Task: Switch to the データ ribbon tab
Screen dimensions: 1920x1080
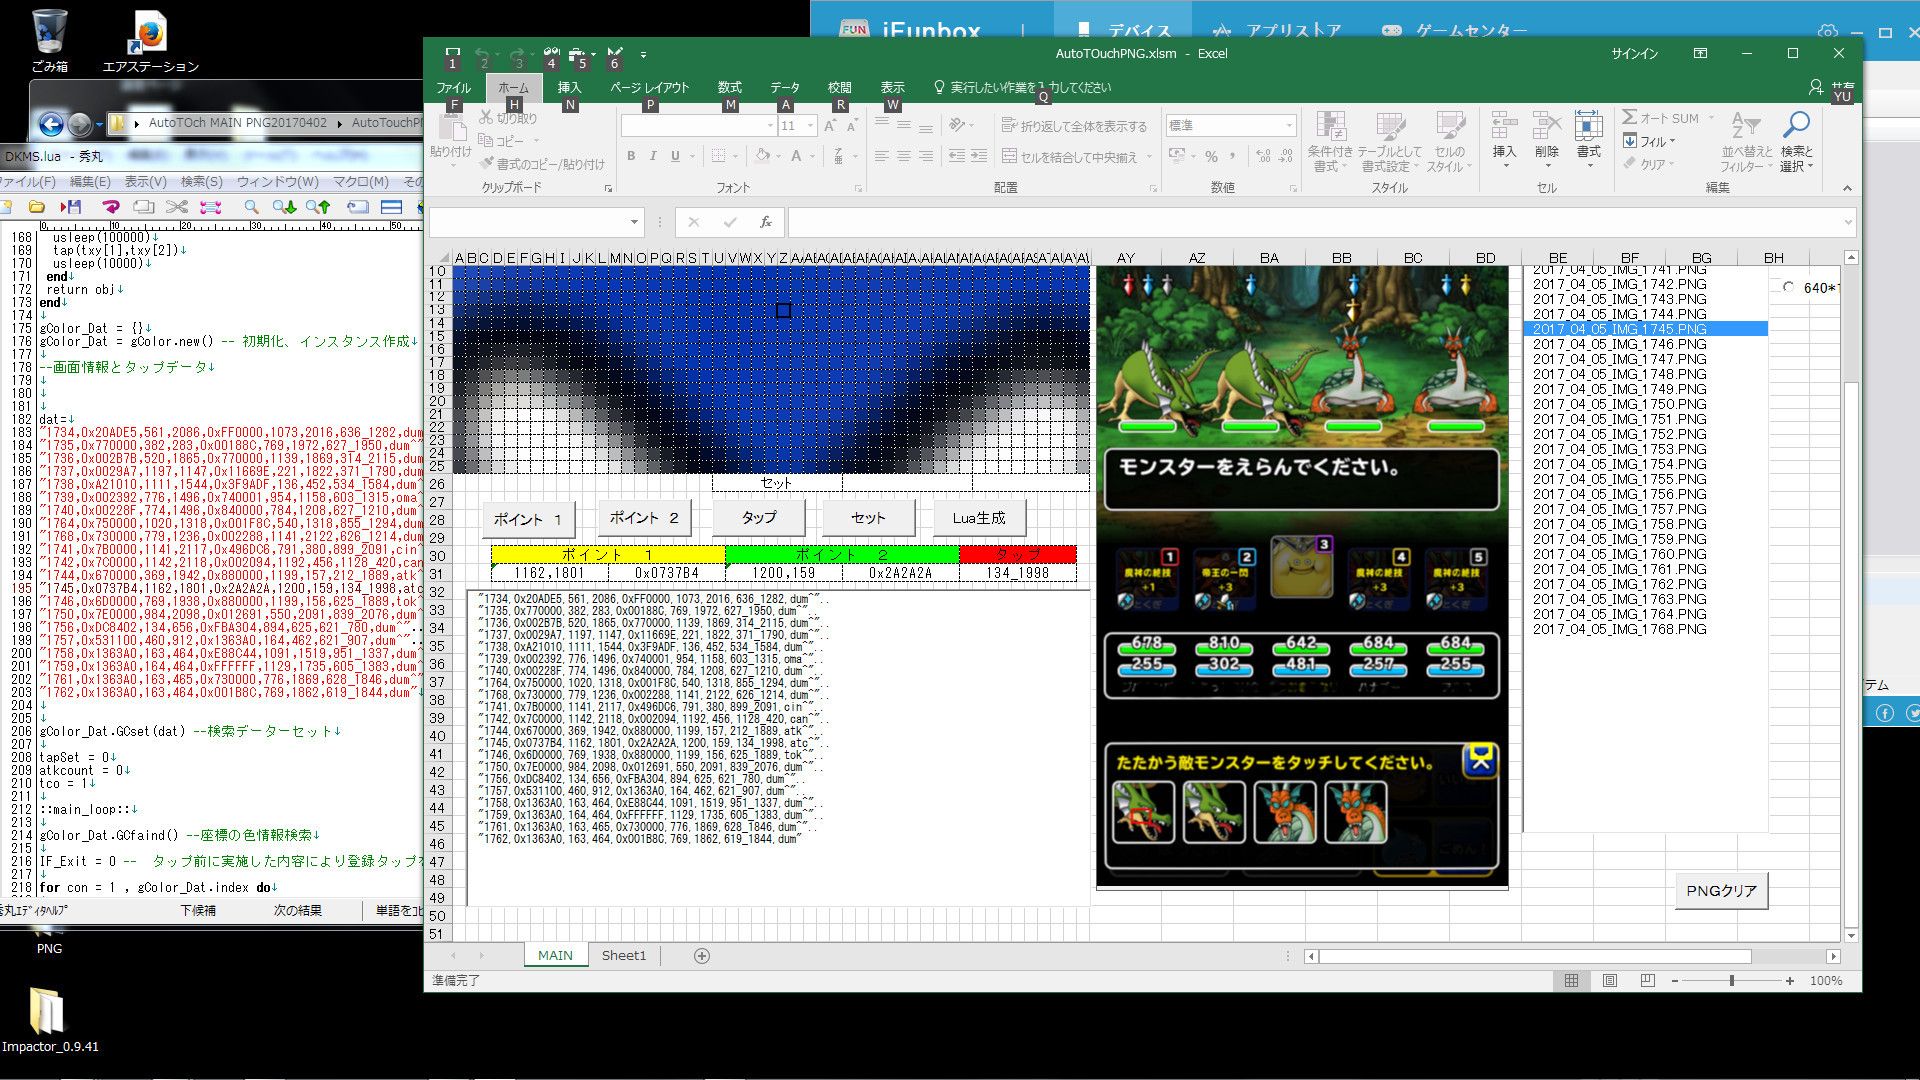Action: tap(785, 88)
